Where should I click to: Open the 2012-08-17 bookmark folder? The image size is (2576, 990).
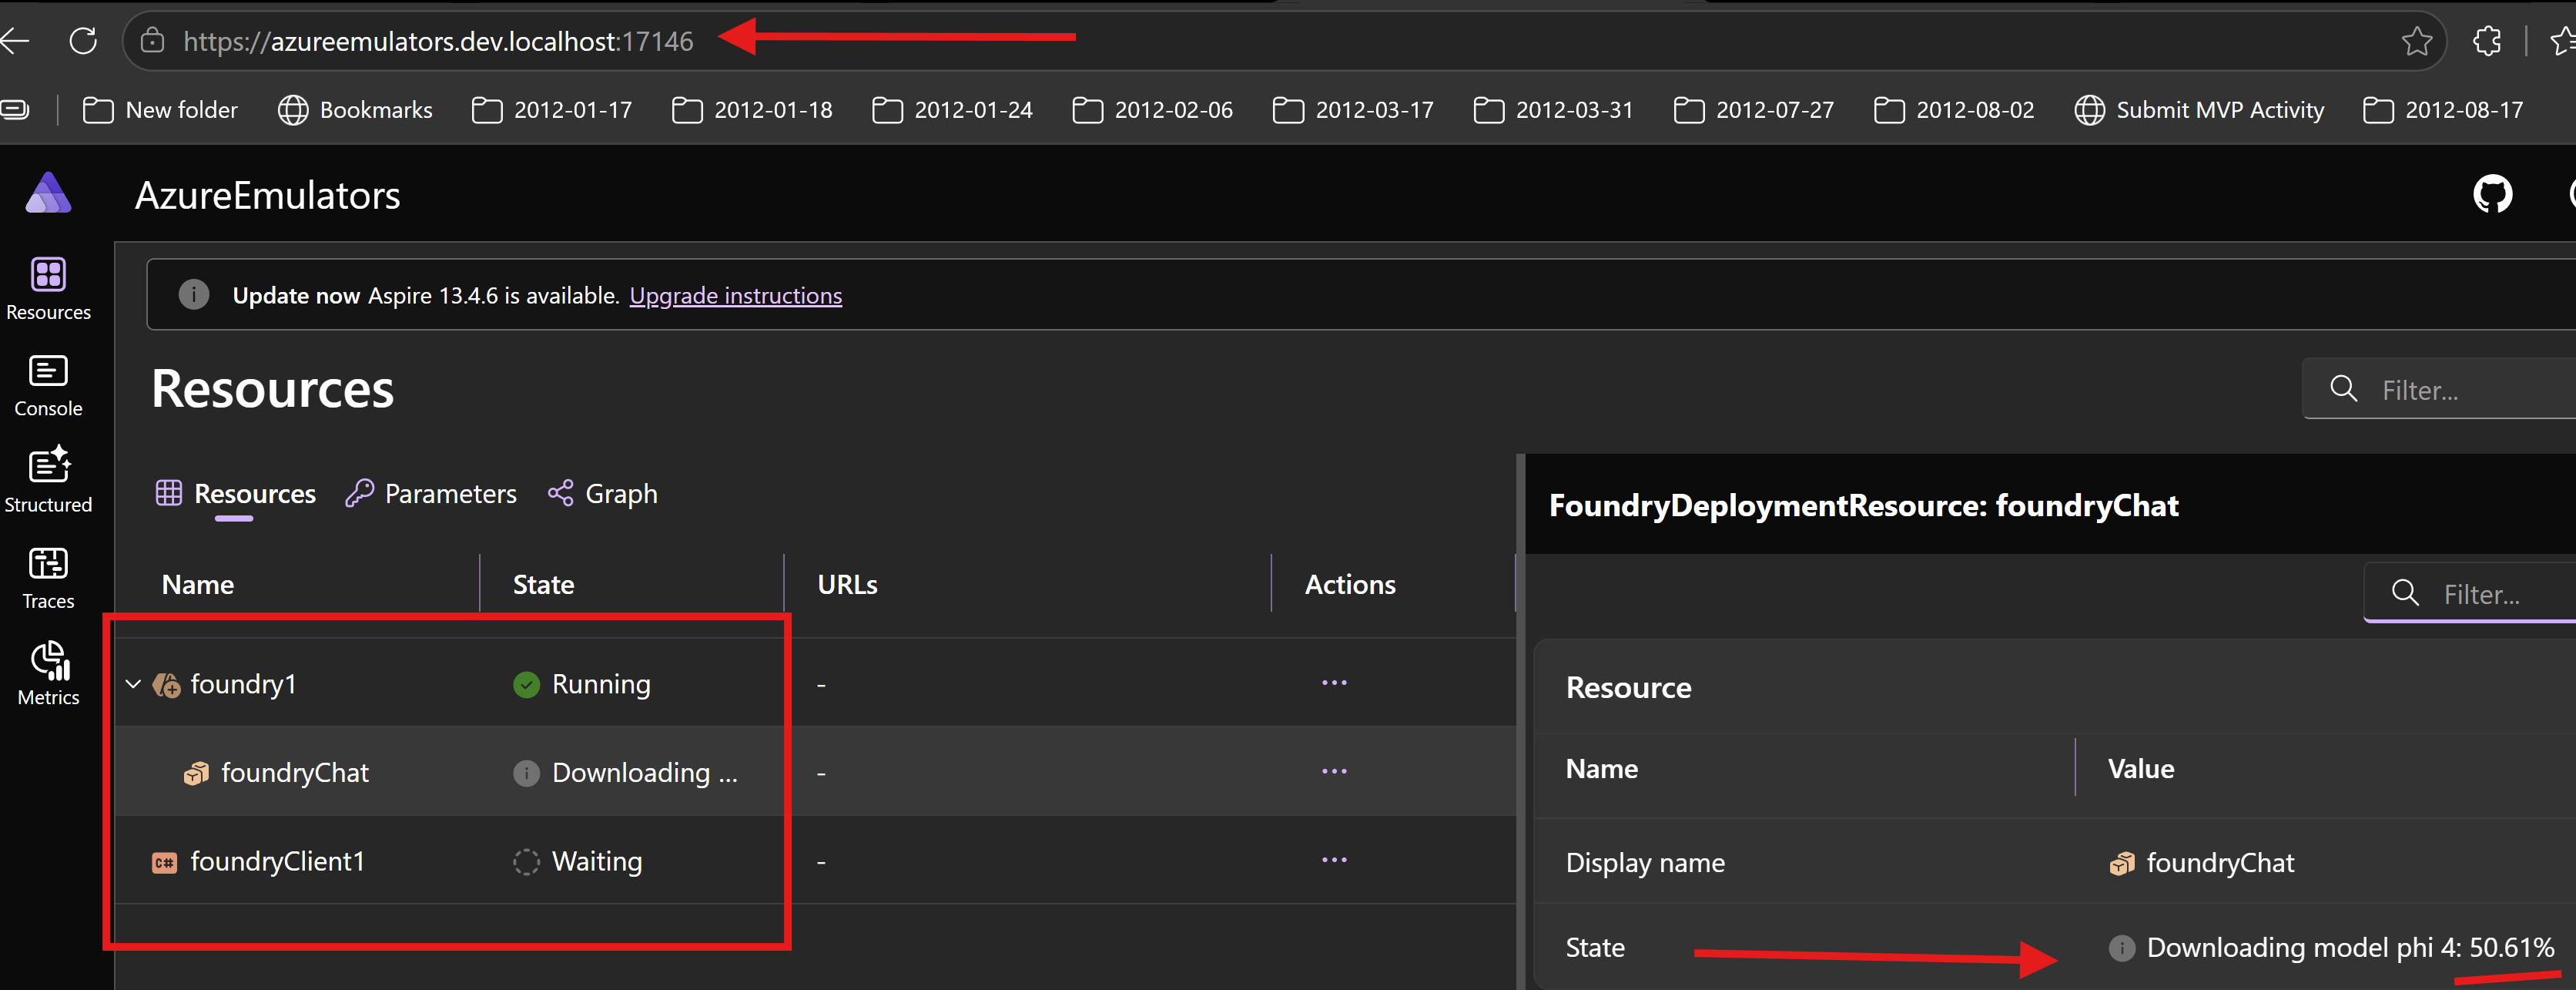click(2443, 110)
